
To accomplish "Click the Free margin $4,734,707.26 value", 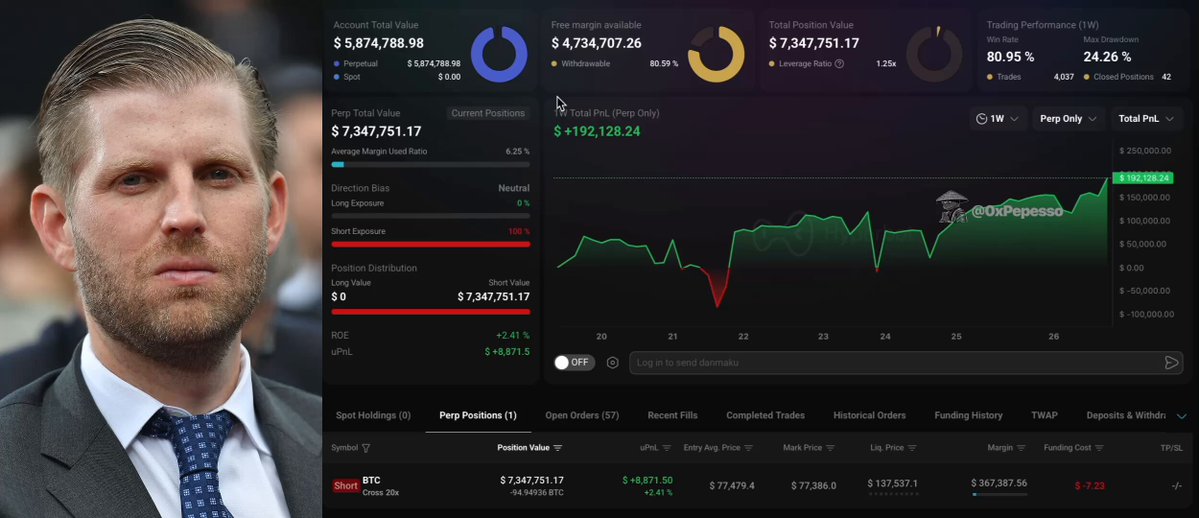I will (x=596, y=44).
